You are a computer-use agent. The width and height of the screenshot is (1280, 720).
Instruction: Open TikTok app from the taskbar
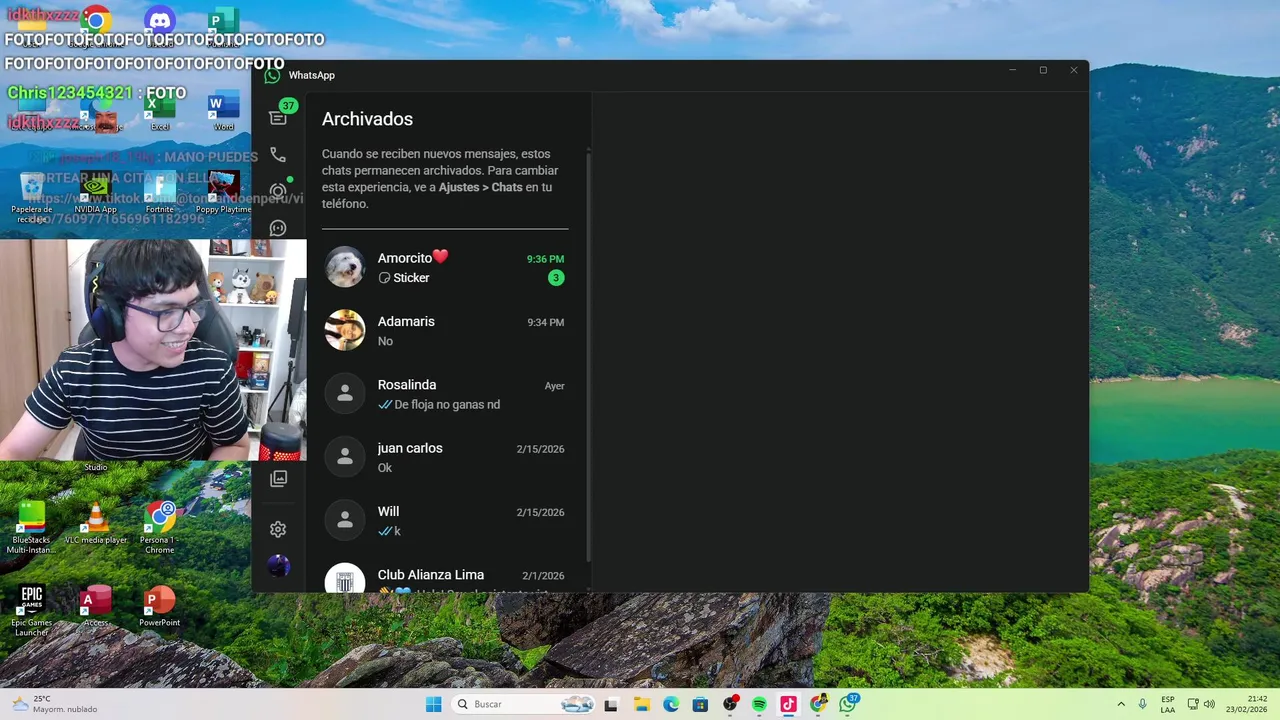789,704
